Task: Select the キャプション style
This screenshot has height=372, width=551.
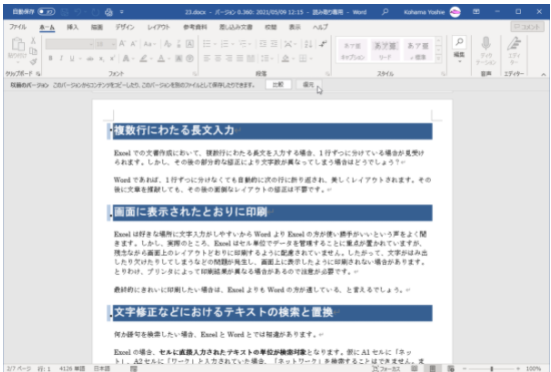Action: [x=352, y=51]
